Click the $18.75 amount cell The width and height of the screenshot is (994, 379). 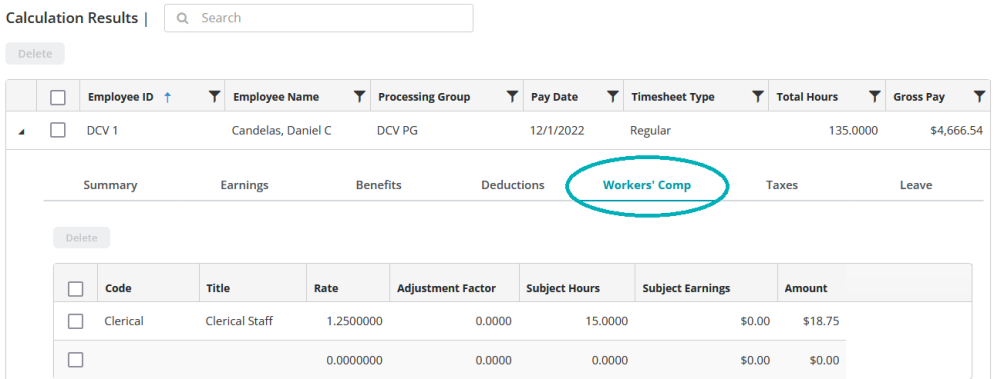pyautogui.click(x=822, y=321)
